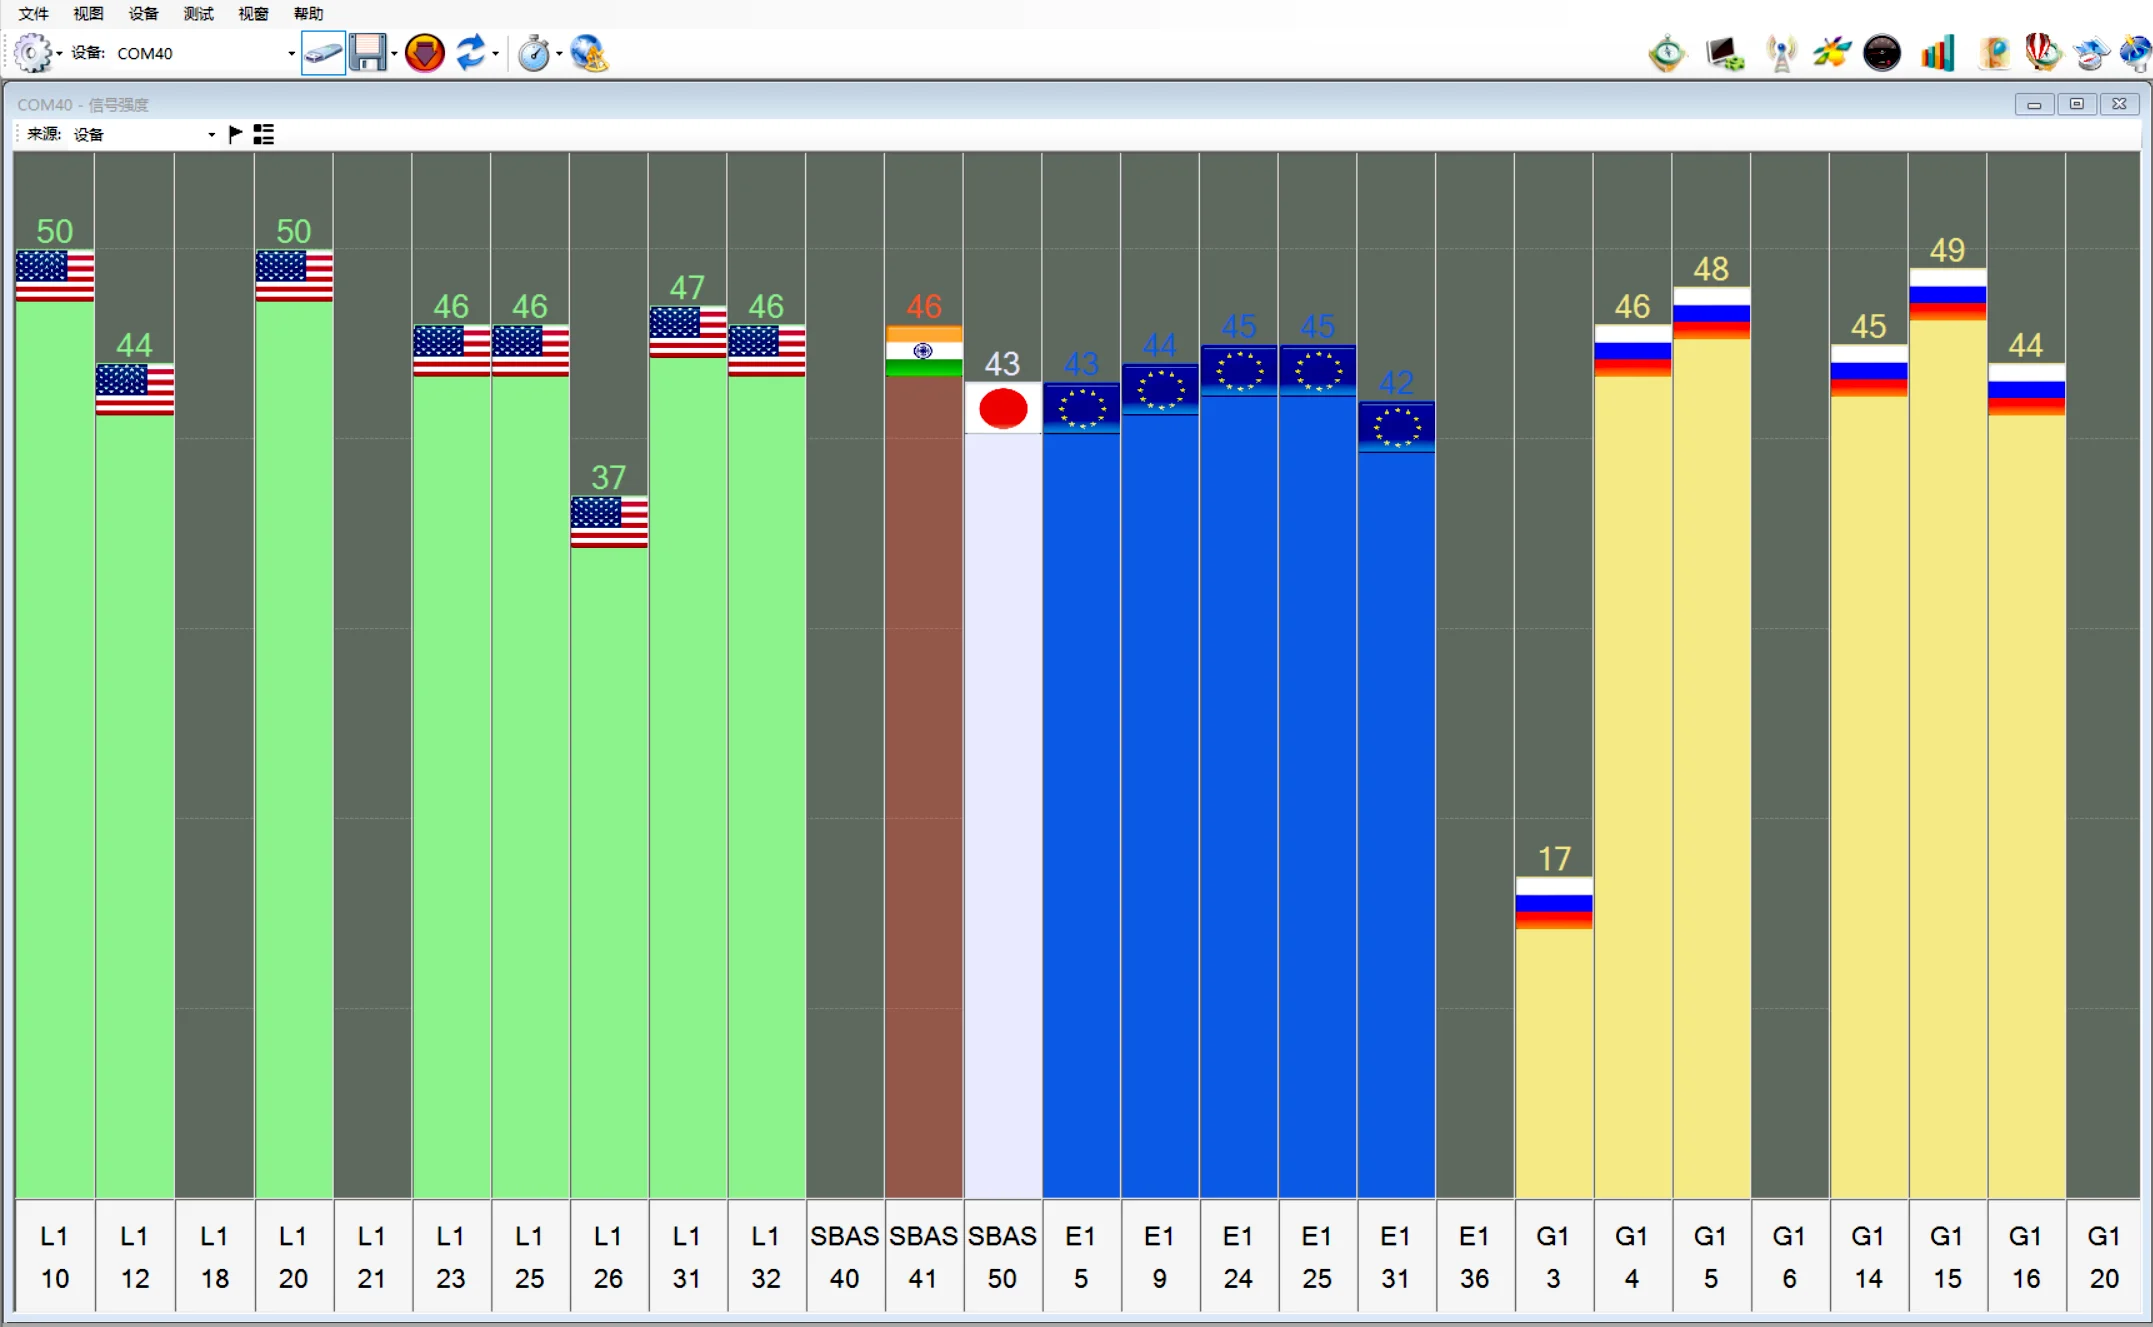Click the Russian flag on G1 15 bar
2153x1327 pixels.
(x=1947, y=294)
